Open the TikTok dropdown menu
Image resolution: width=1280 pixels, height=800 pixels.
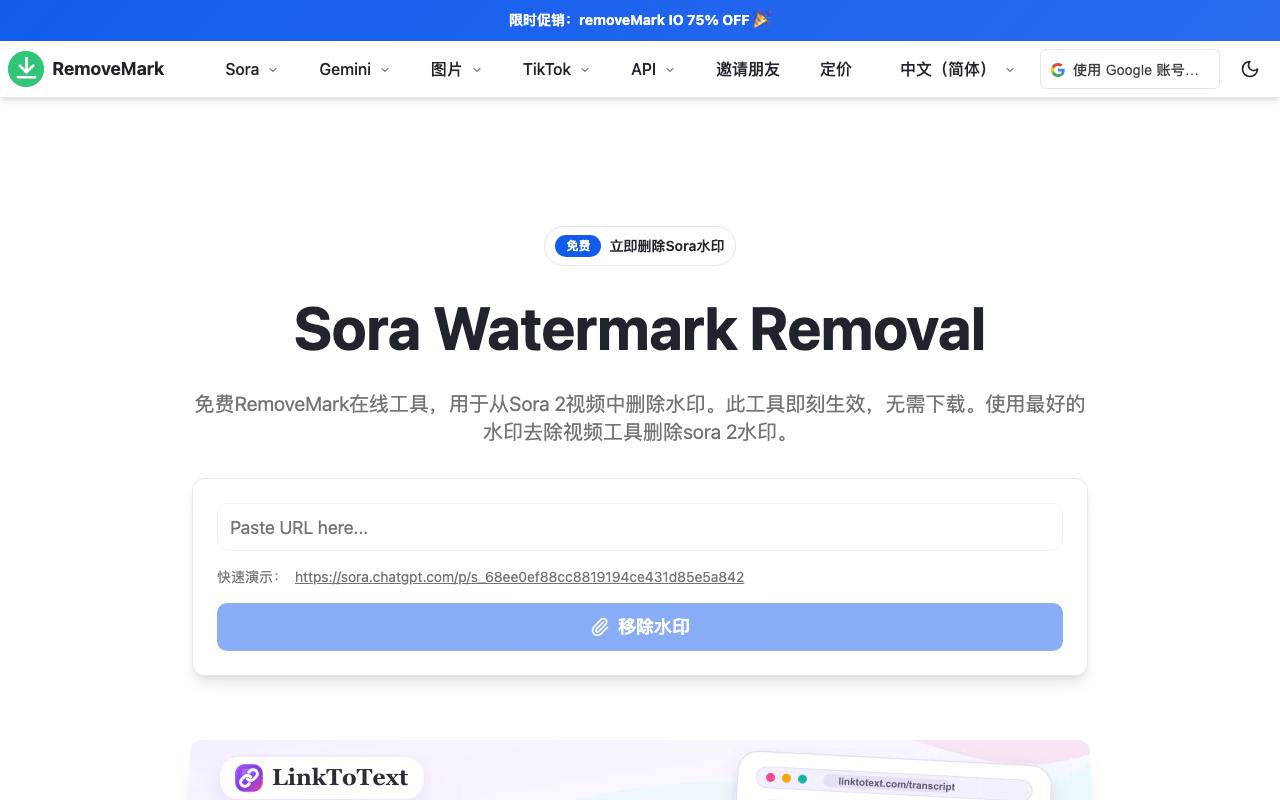click(556, 69)
